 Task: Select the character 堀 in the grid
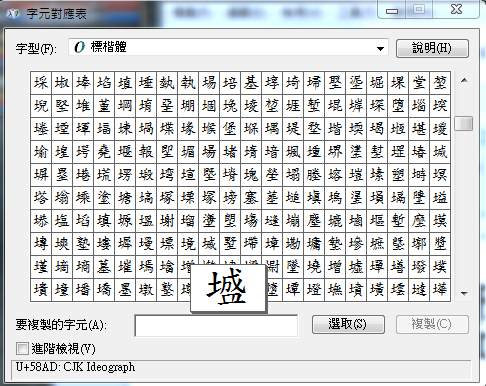click(x=377, y=82)
